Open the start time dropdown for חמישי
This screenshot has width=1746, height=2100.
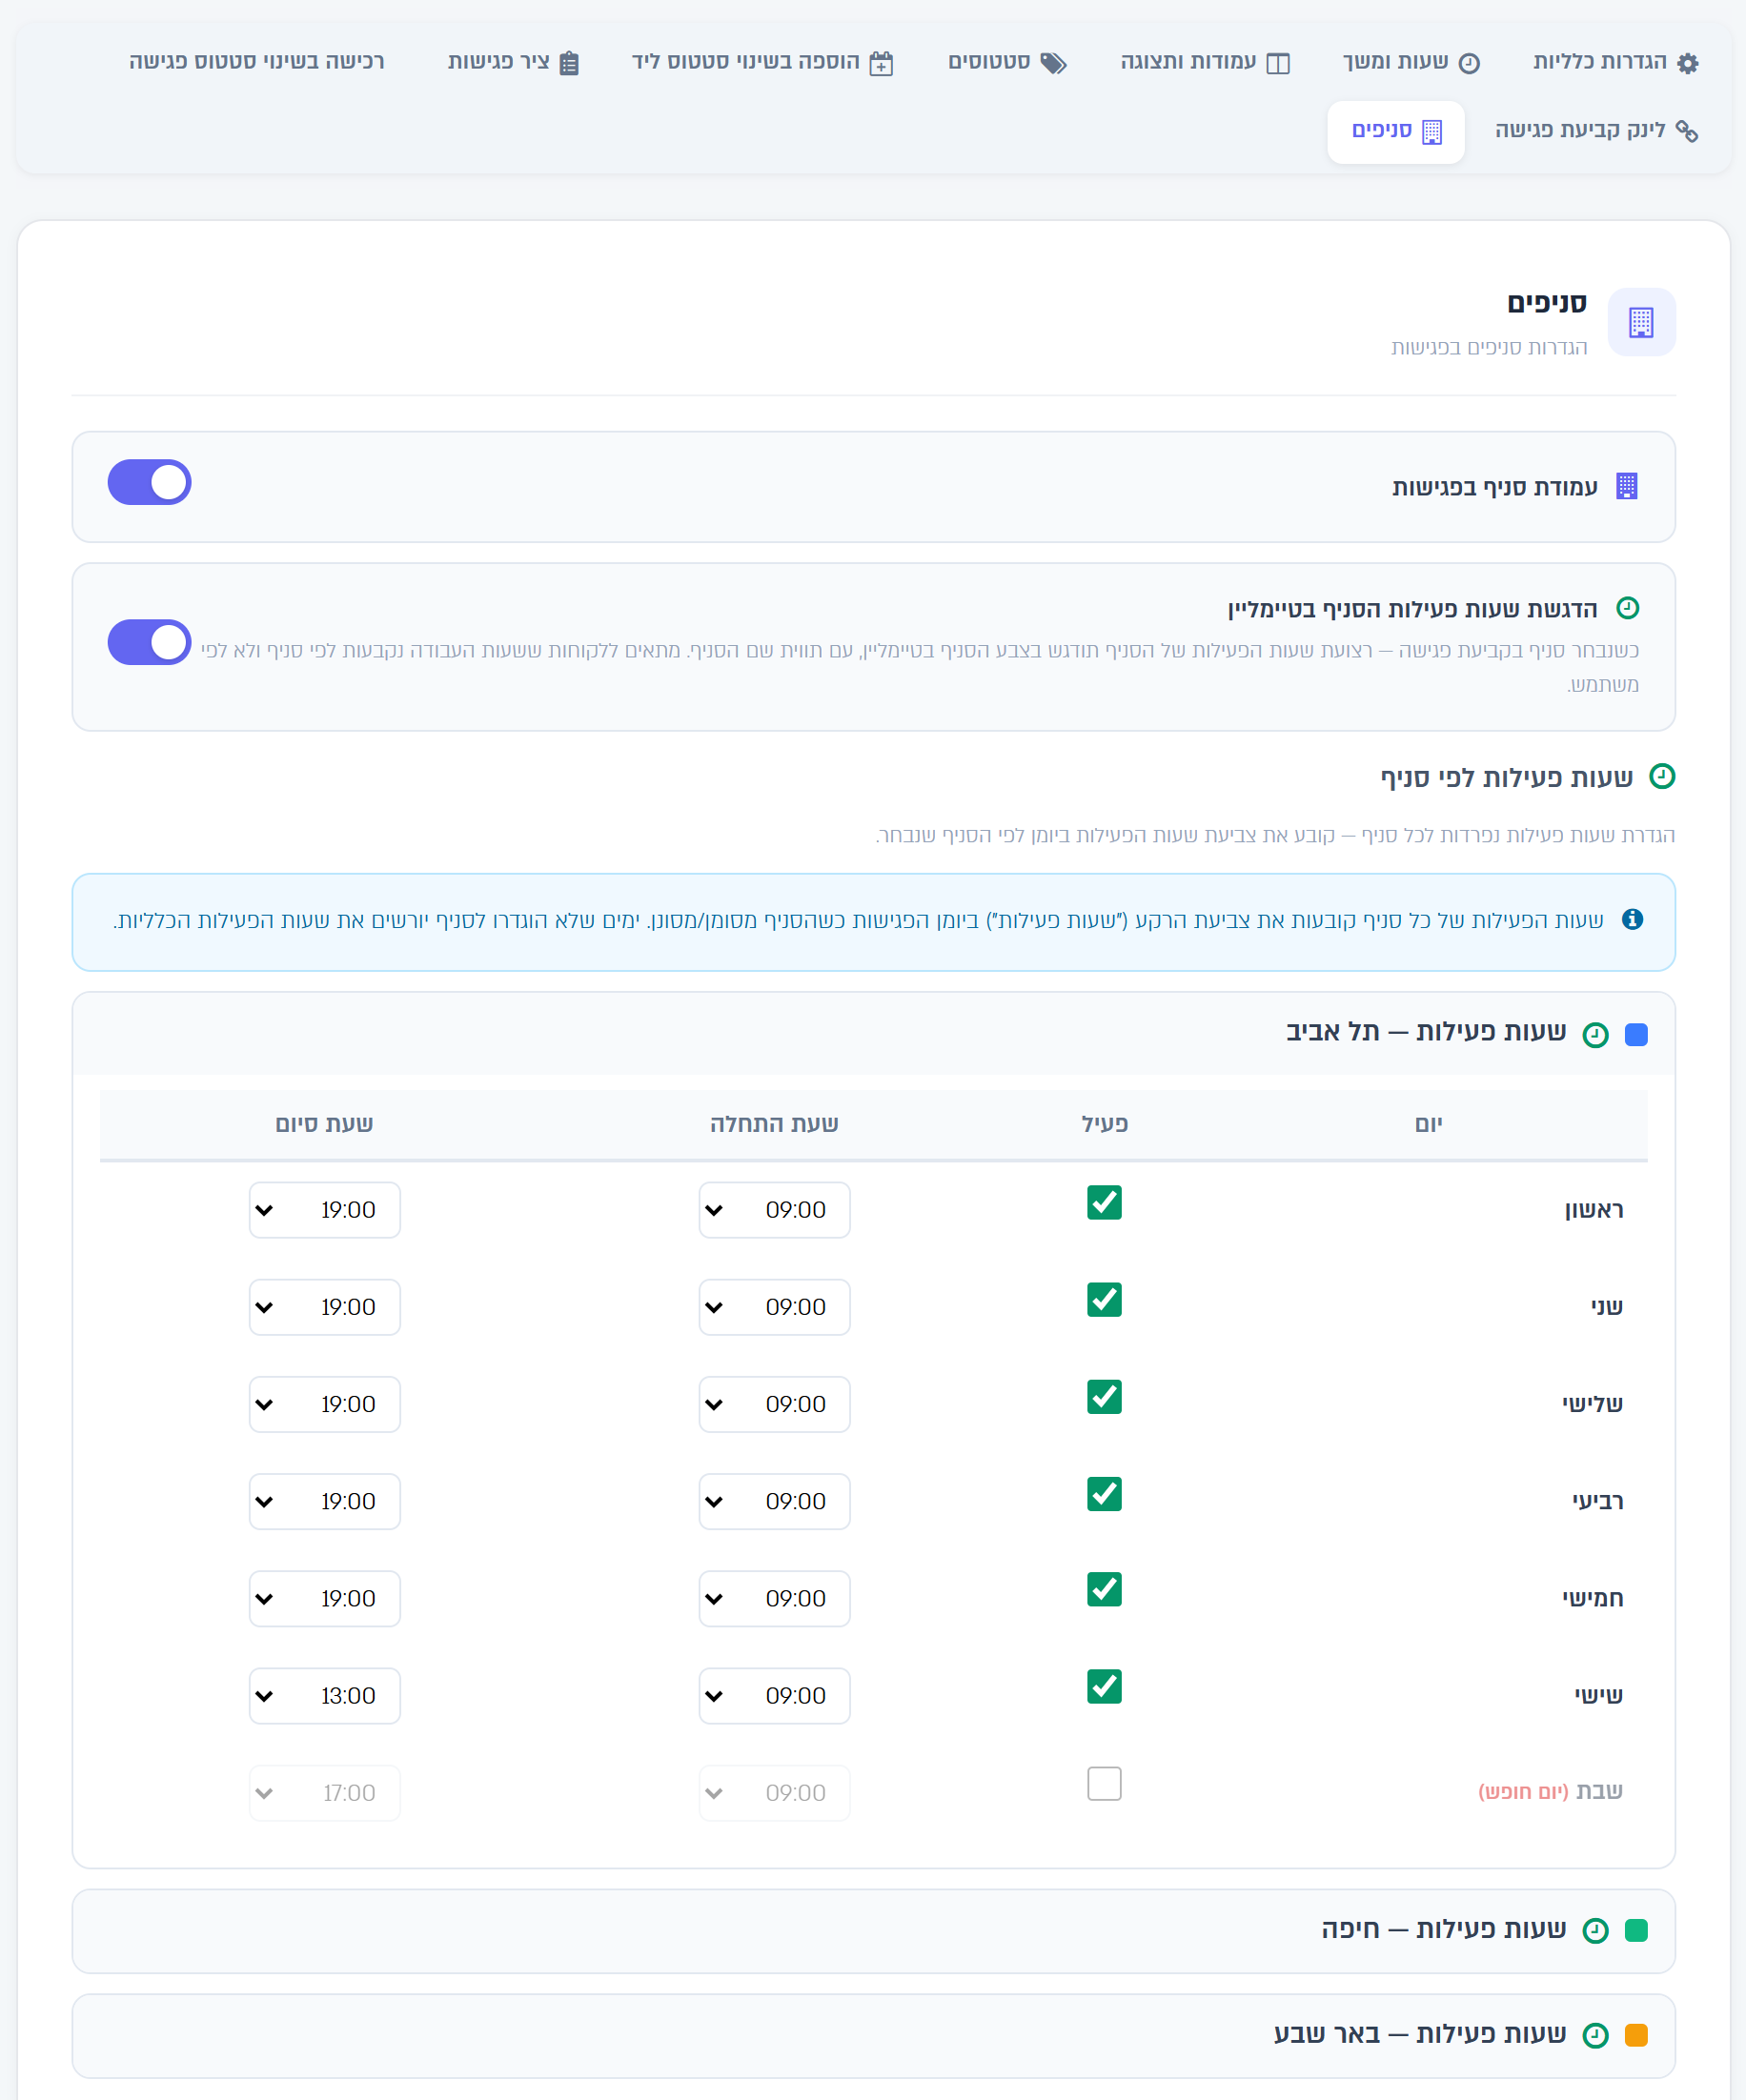click(x=774, y=1599)
